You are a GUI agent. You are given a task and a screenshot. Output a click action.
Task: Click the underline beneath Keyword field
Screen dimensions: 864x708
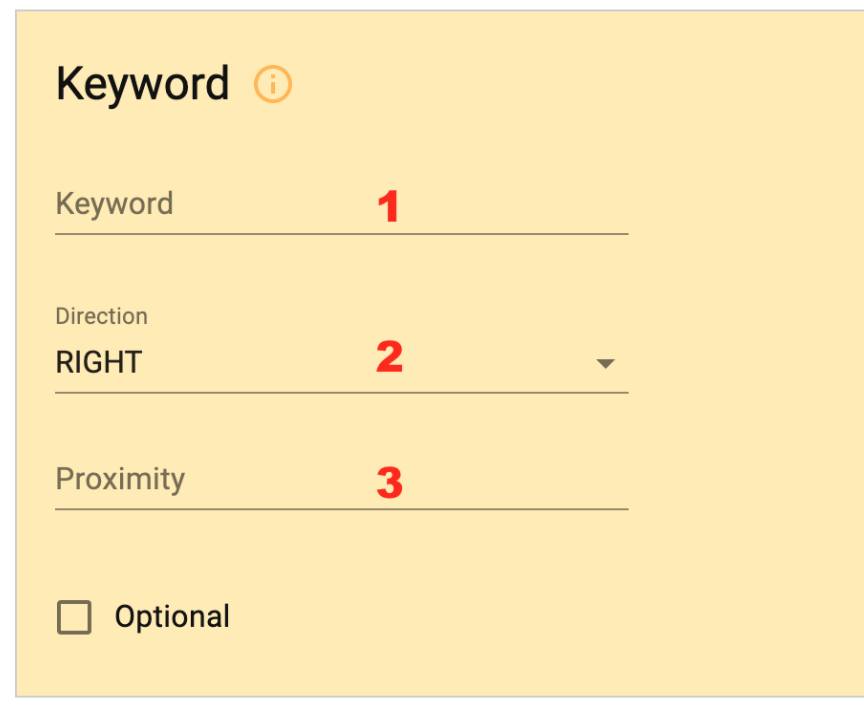pos(342,234)
